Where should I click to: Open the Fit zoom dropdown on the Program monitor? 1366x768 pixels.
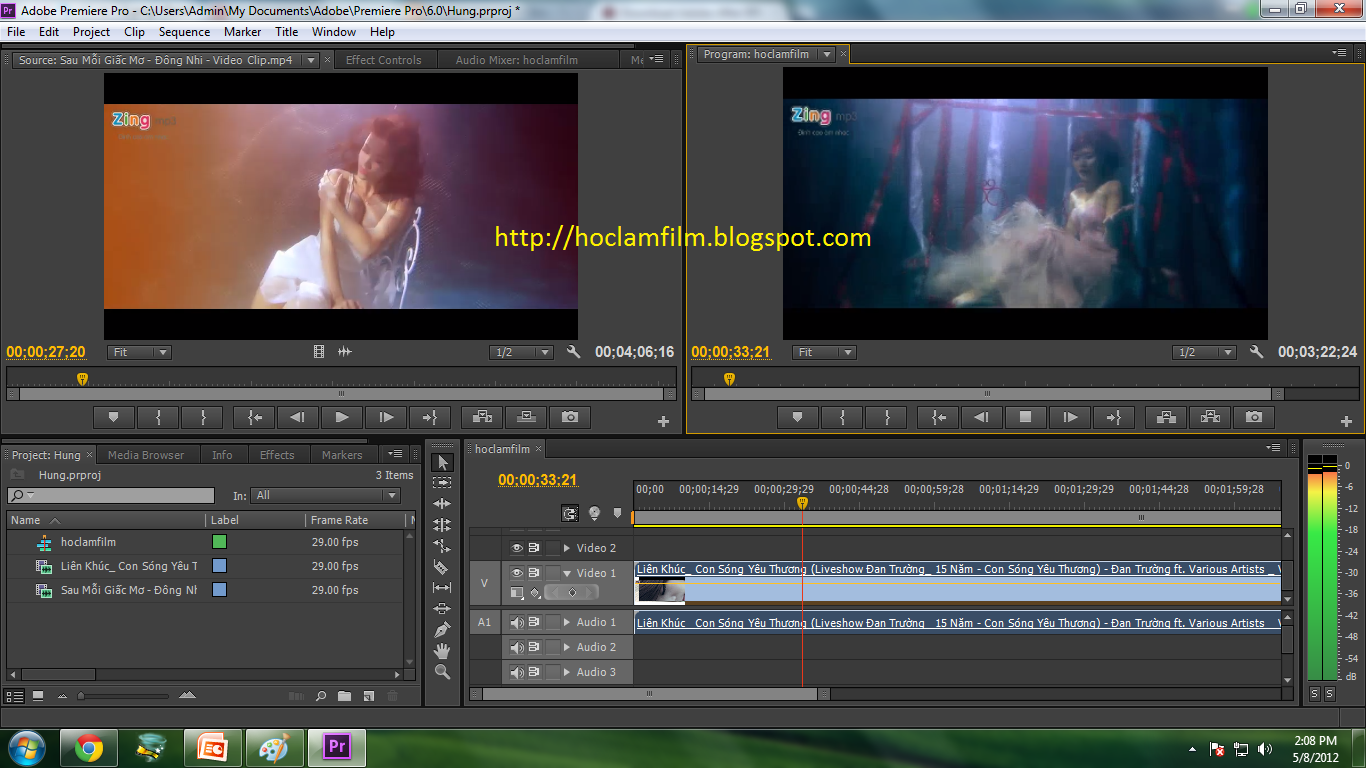click(823, 352)
